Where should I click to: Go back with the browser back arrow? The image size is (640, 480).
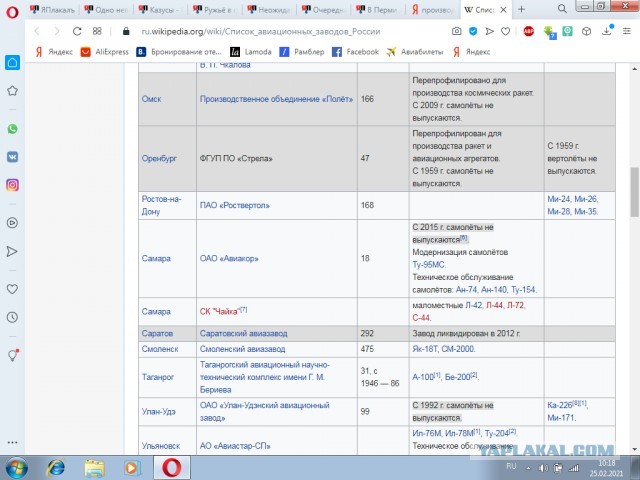coord(37,31)
